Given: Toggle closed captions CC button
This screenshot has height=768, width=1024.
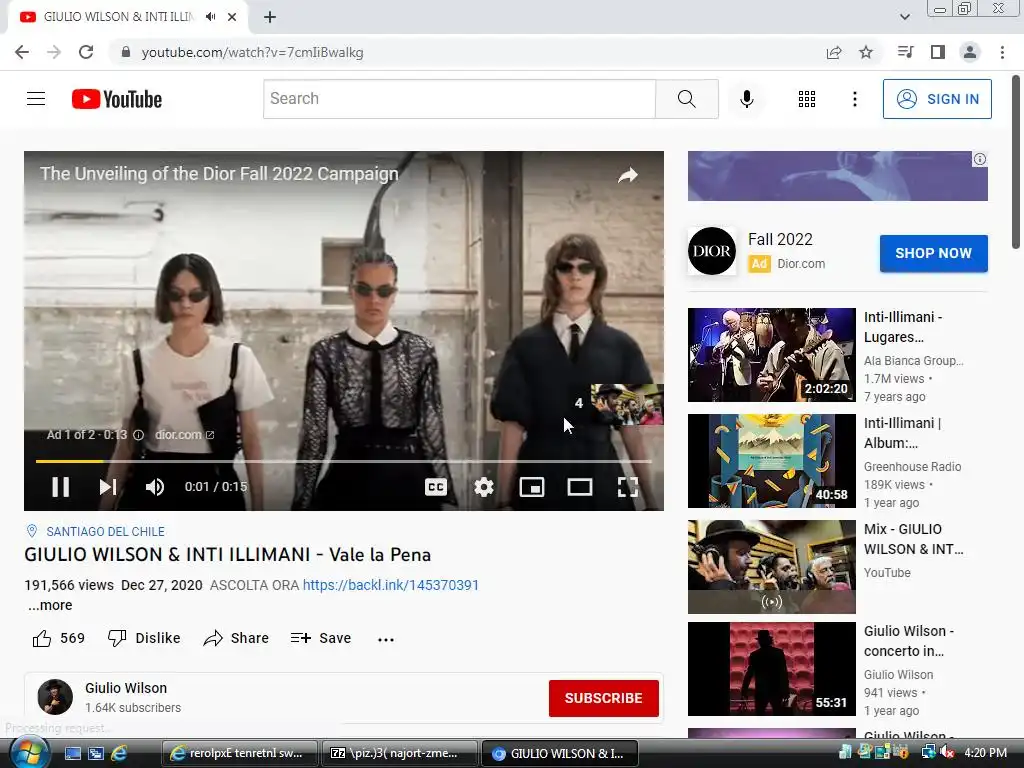Looking at the screenshot, I should [x=436, y=487].
